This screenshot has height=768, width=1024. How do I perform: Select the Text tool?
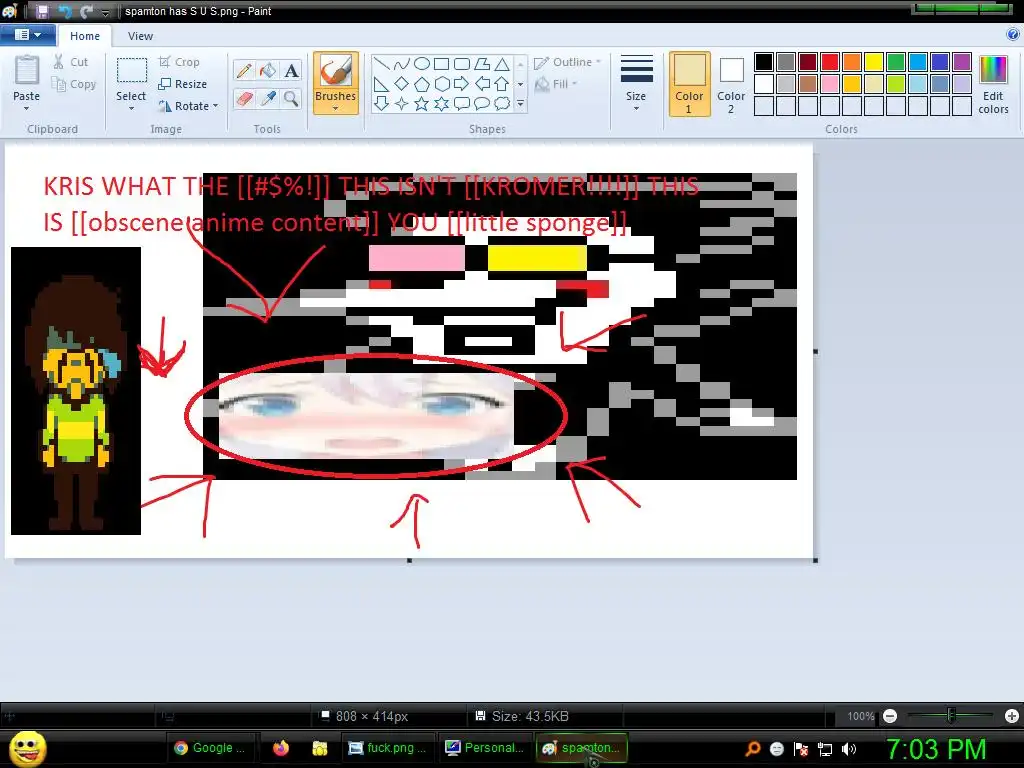click(291, 71)
